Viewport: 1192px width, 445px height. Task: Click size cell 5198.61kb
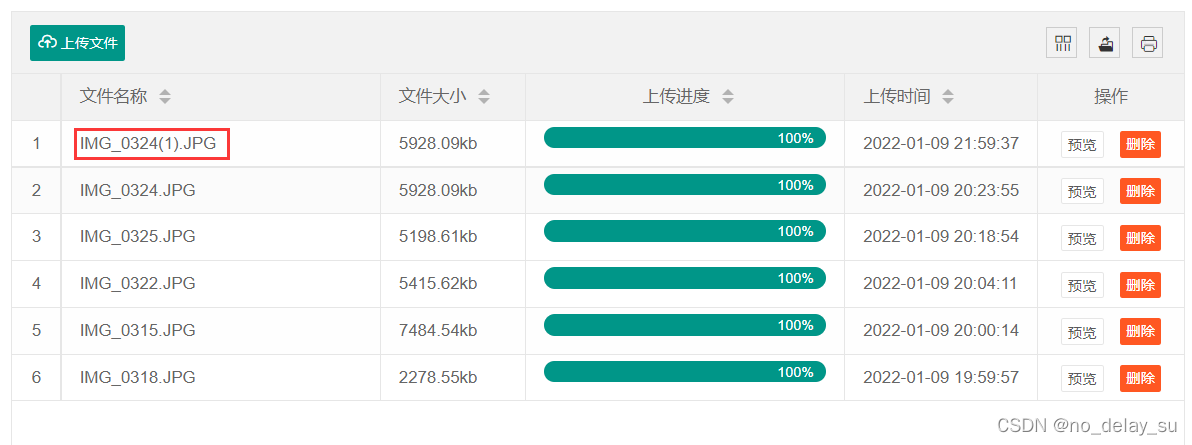pyautogui.click(x=438, y=237)
